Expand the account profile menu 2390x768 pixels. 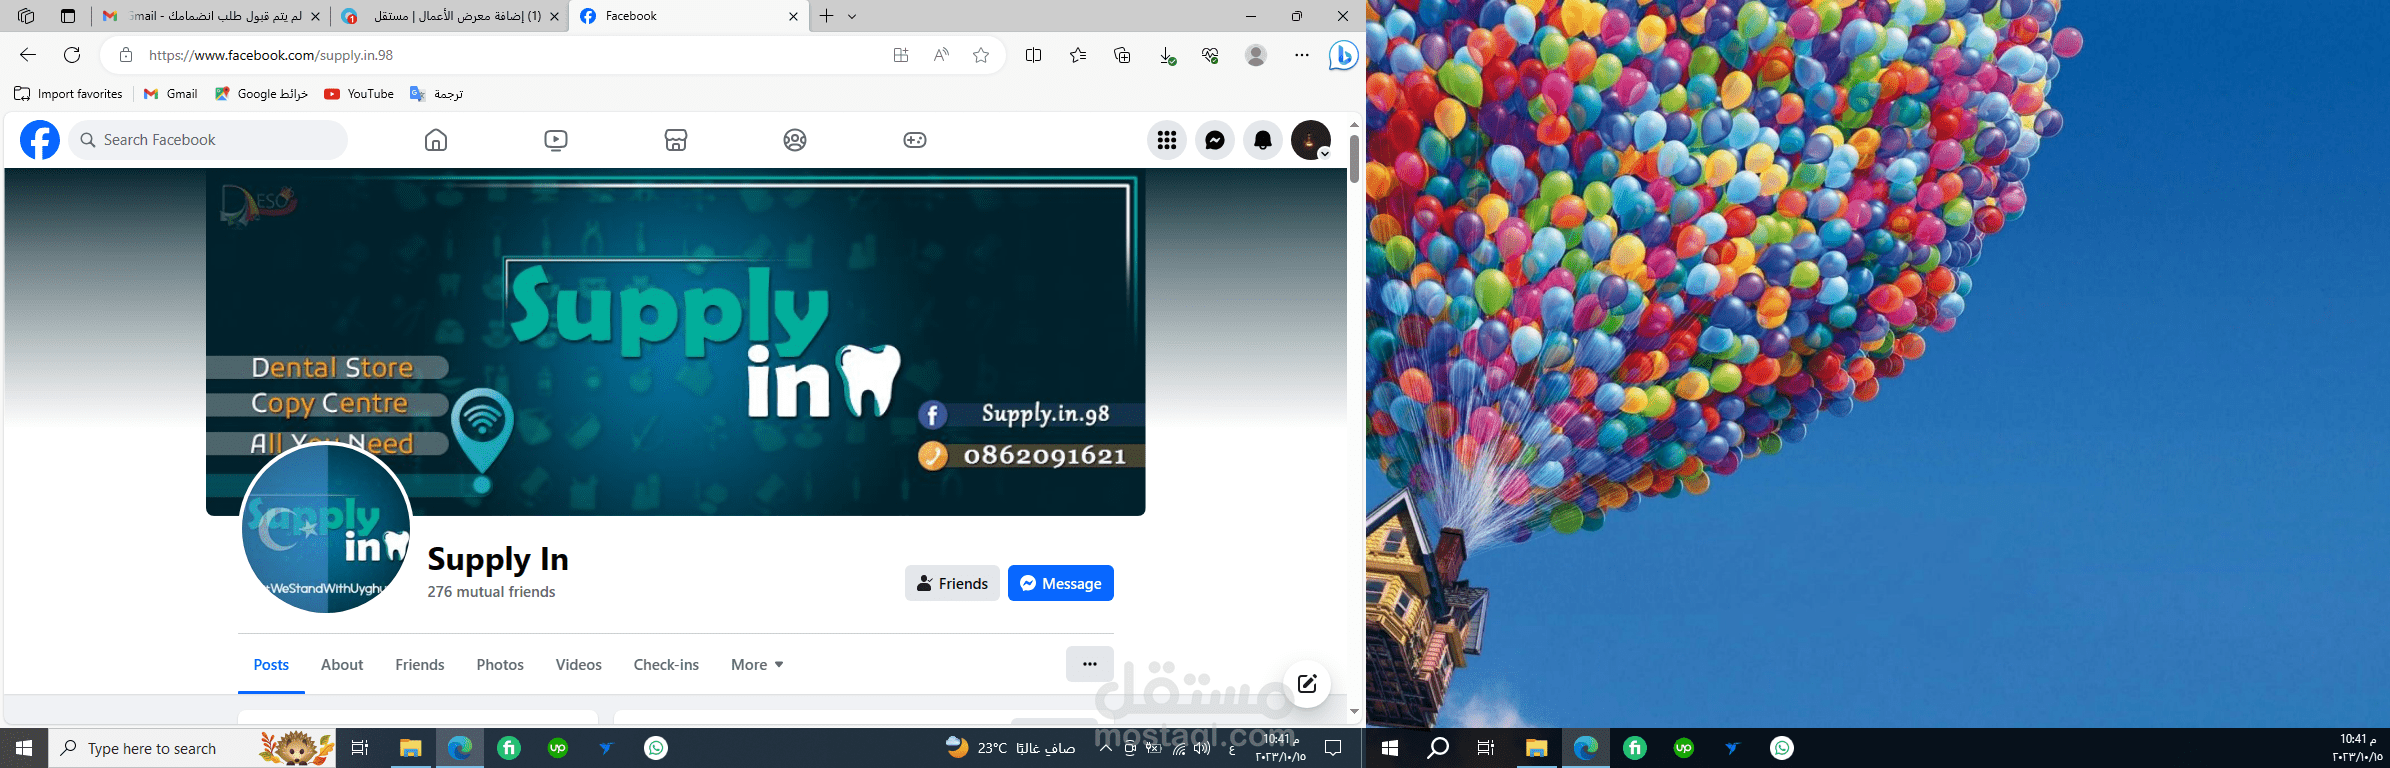1311,140
